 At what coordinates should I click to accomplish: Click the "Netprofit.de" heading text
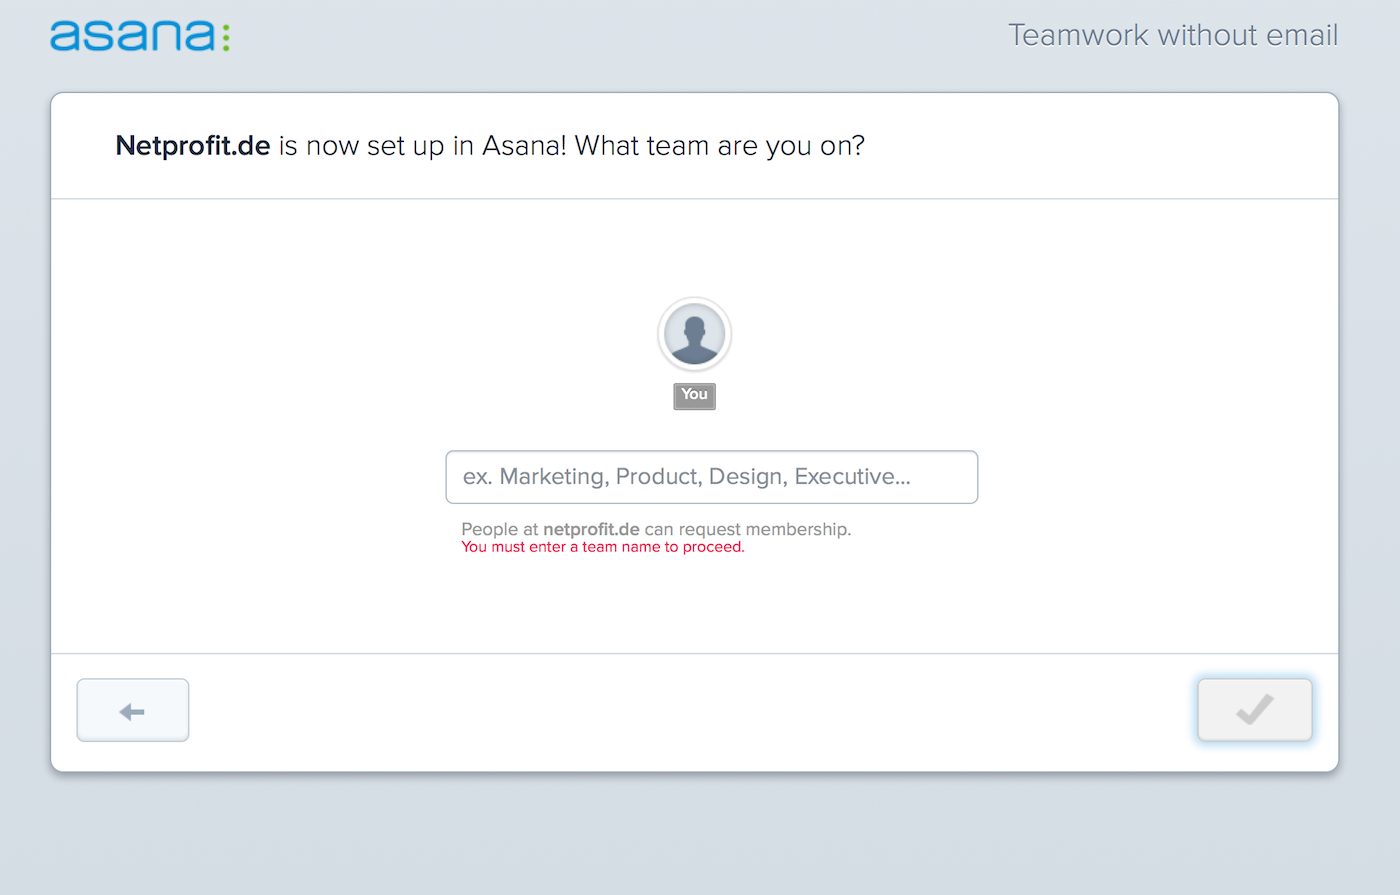point(193,146)
